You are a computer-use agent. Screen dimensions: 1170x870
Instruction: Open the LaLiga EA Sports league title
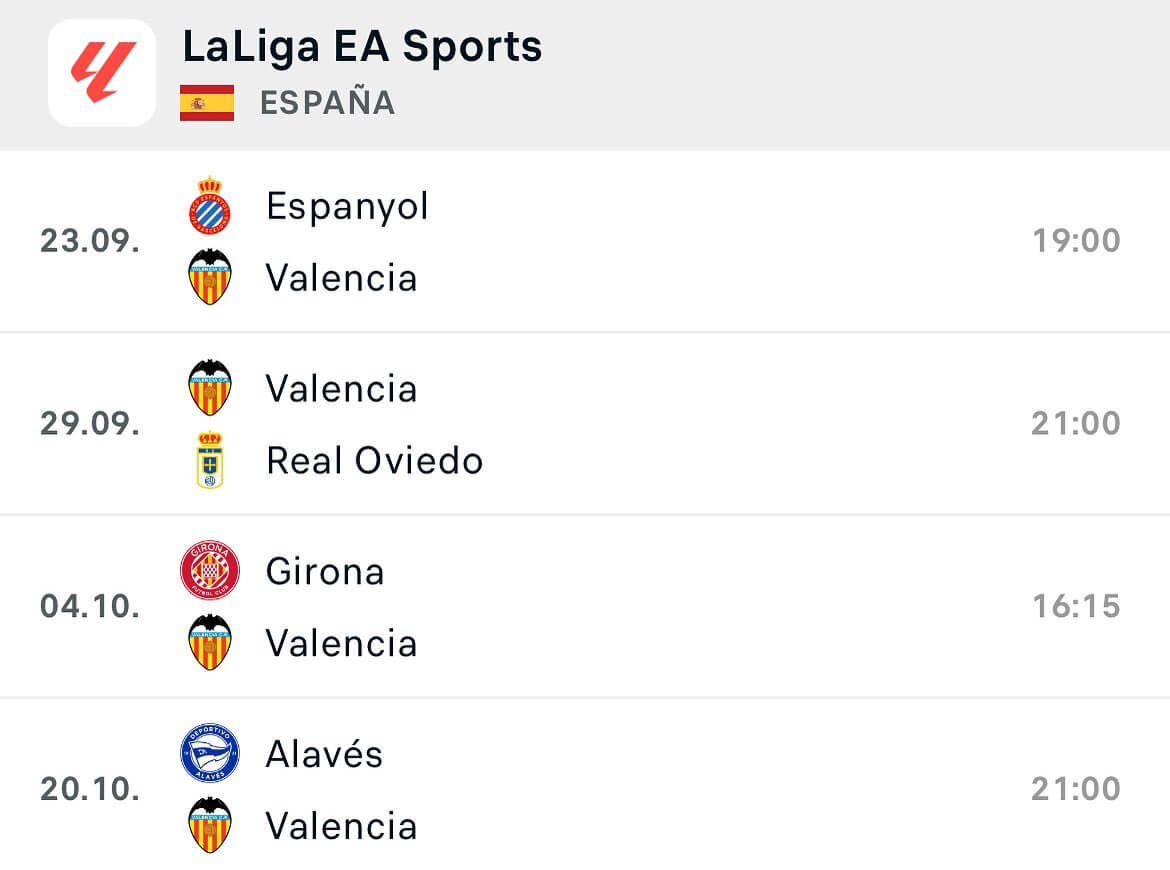click(362, 47)
